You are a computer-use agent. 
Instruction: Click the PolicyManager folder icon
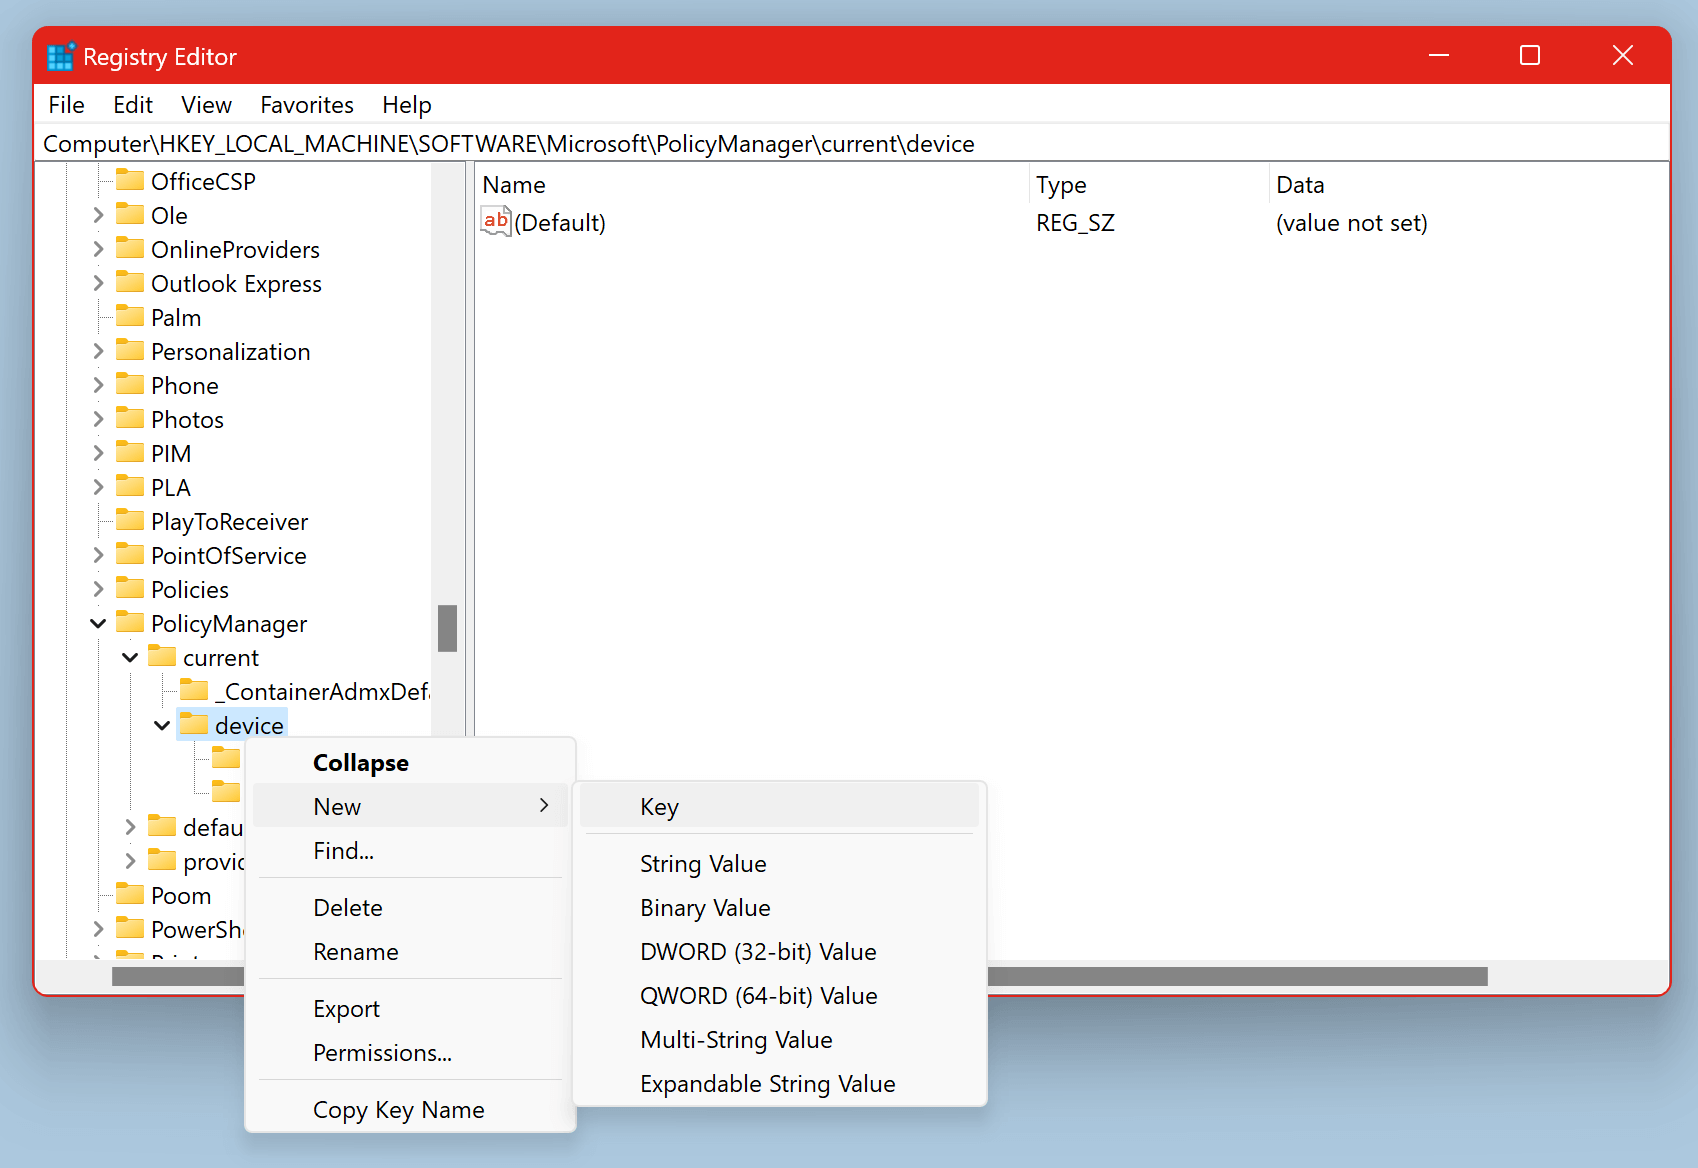click(130, 623)
